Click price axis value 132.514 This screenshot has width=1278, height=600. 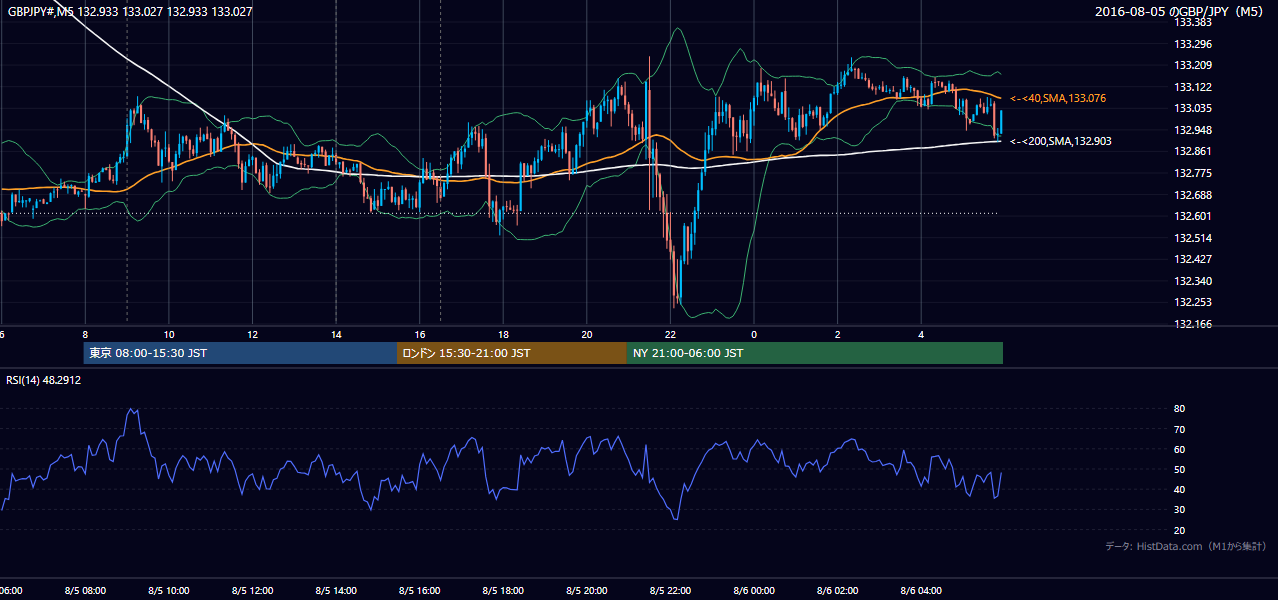[1193, 238]
